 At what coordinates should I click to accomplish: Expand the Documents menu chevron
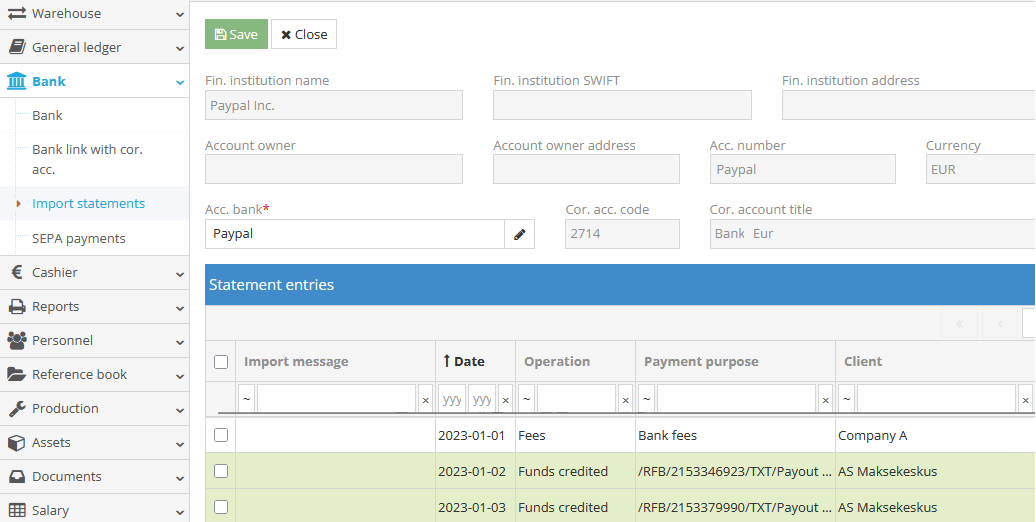pos(179,477)
